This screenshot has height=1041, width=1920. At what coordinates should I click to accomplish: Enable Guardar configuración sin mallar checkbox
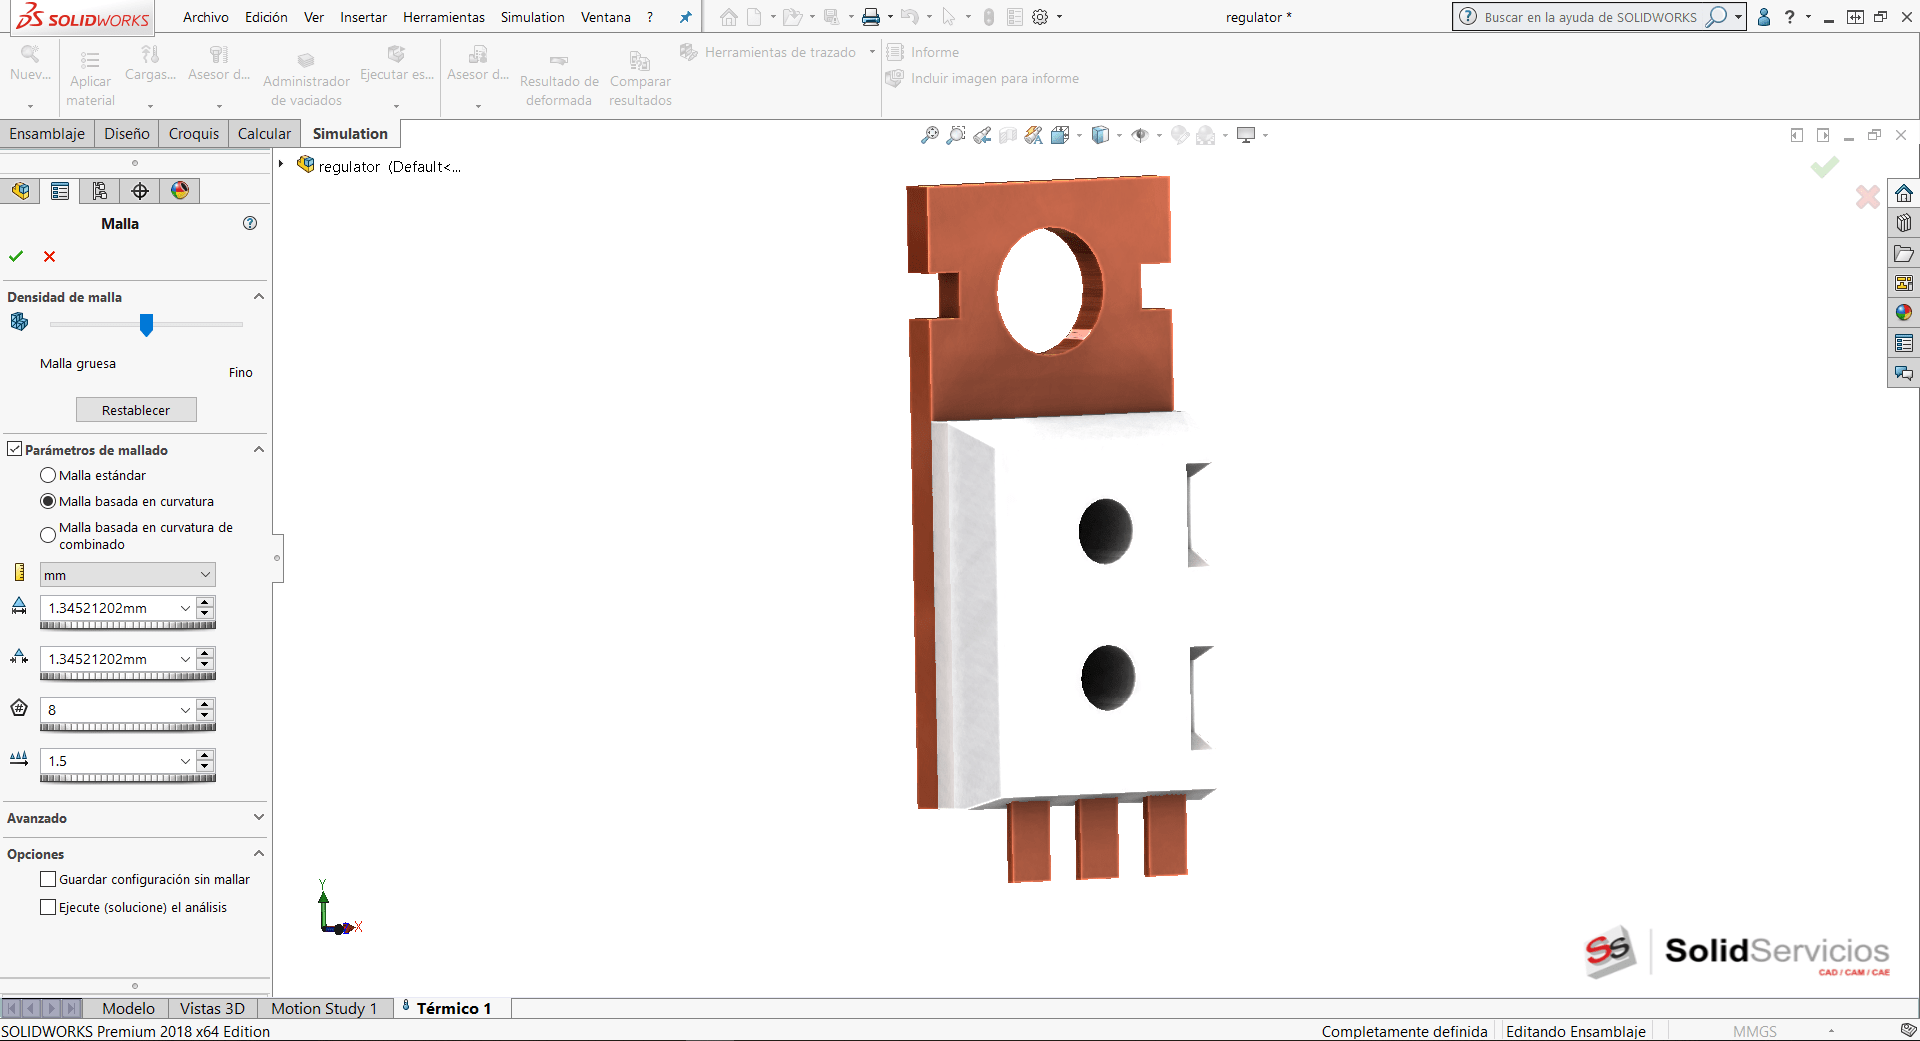(48, 880)
